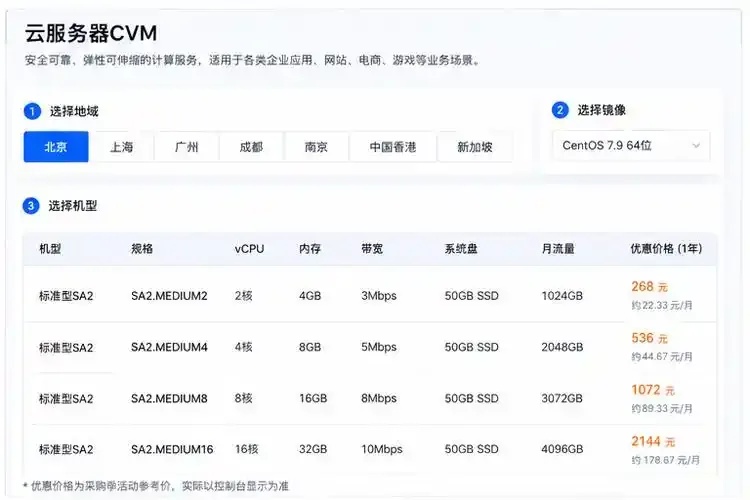Click the 3072GB monthly traffic value
Viewport: 750px width, 500px height.
click(x=562, y=398)
